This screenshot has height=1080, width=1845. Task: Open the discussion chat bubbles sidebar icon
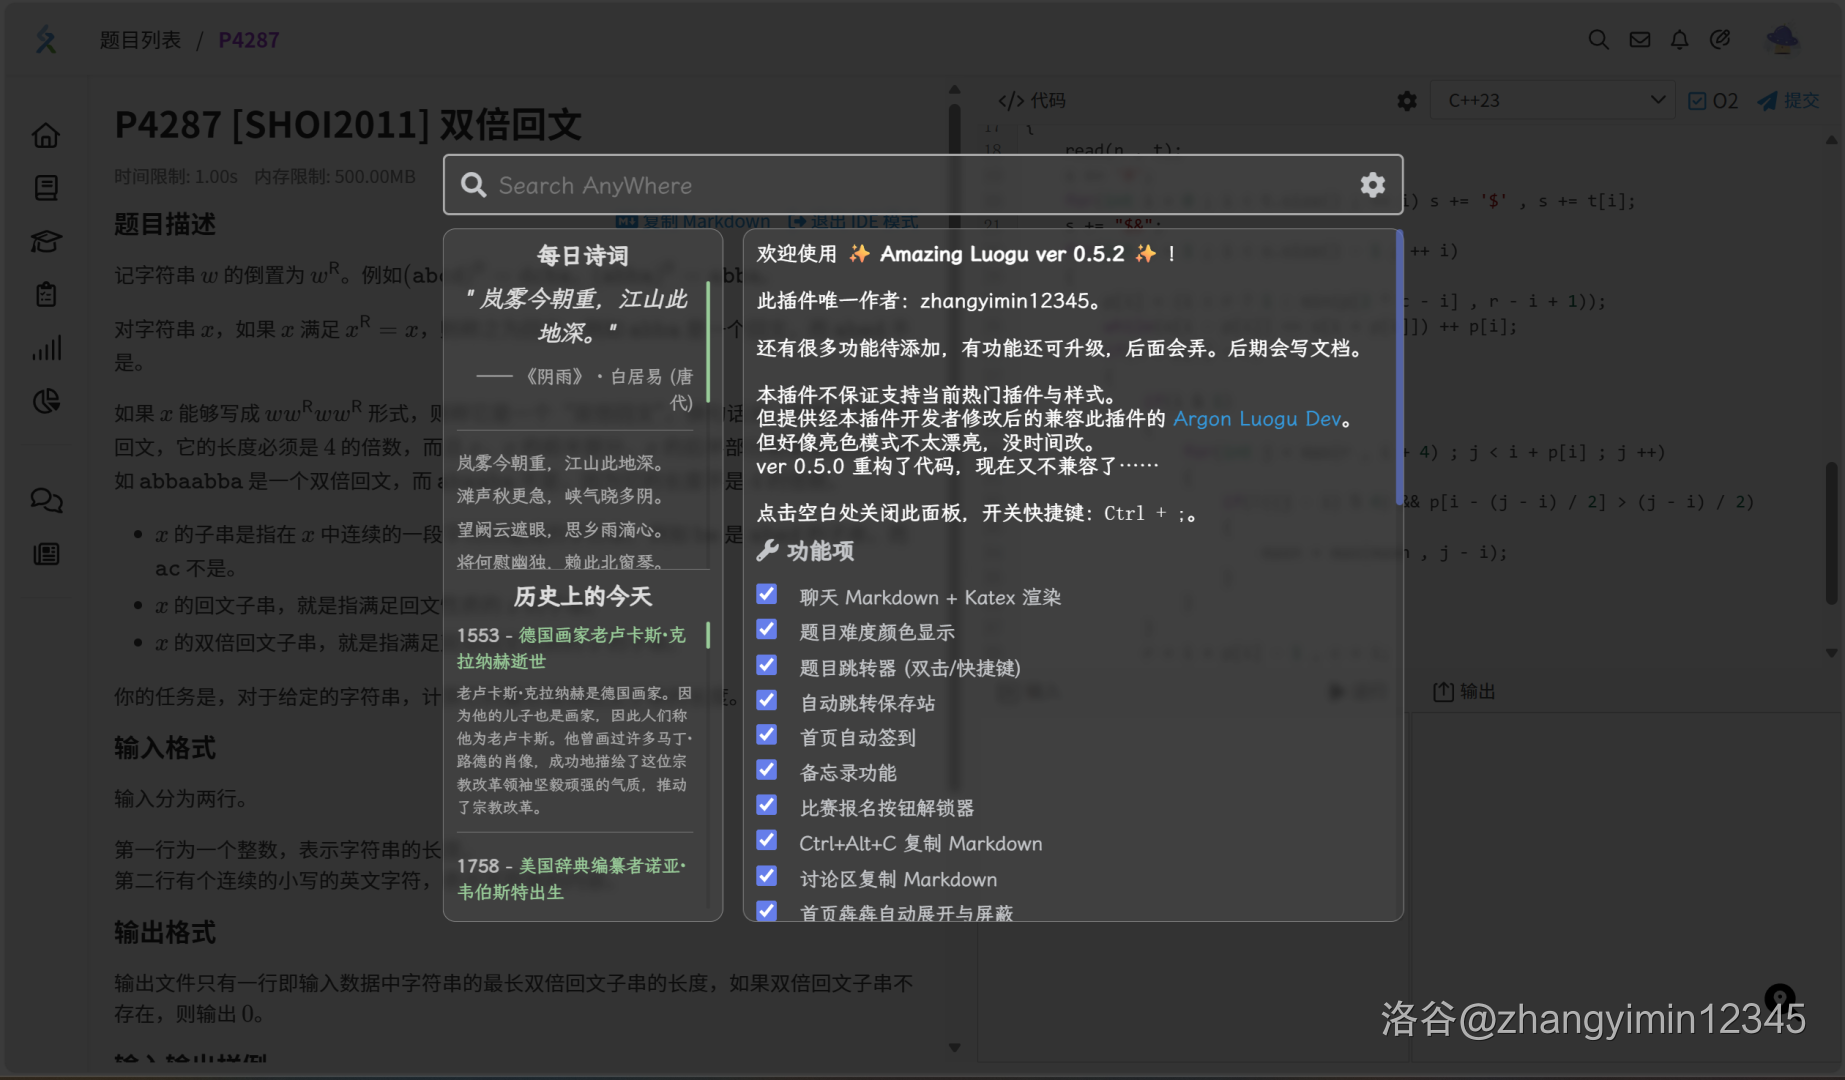(46, 500)
